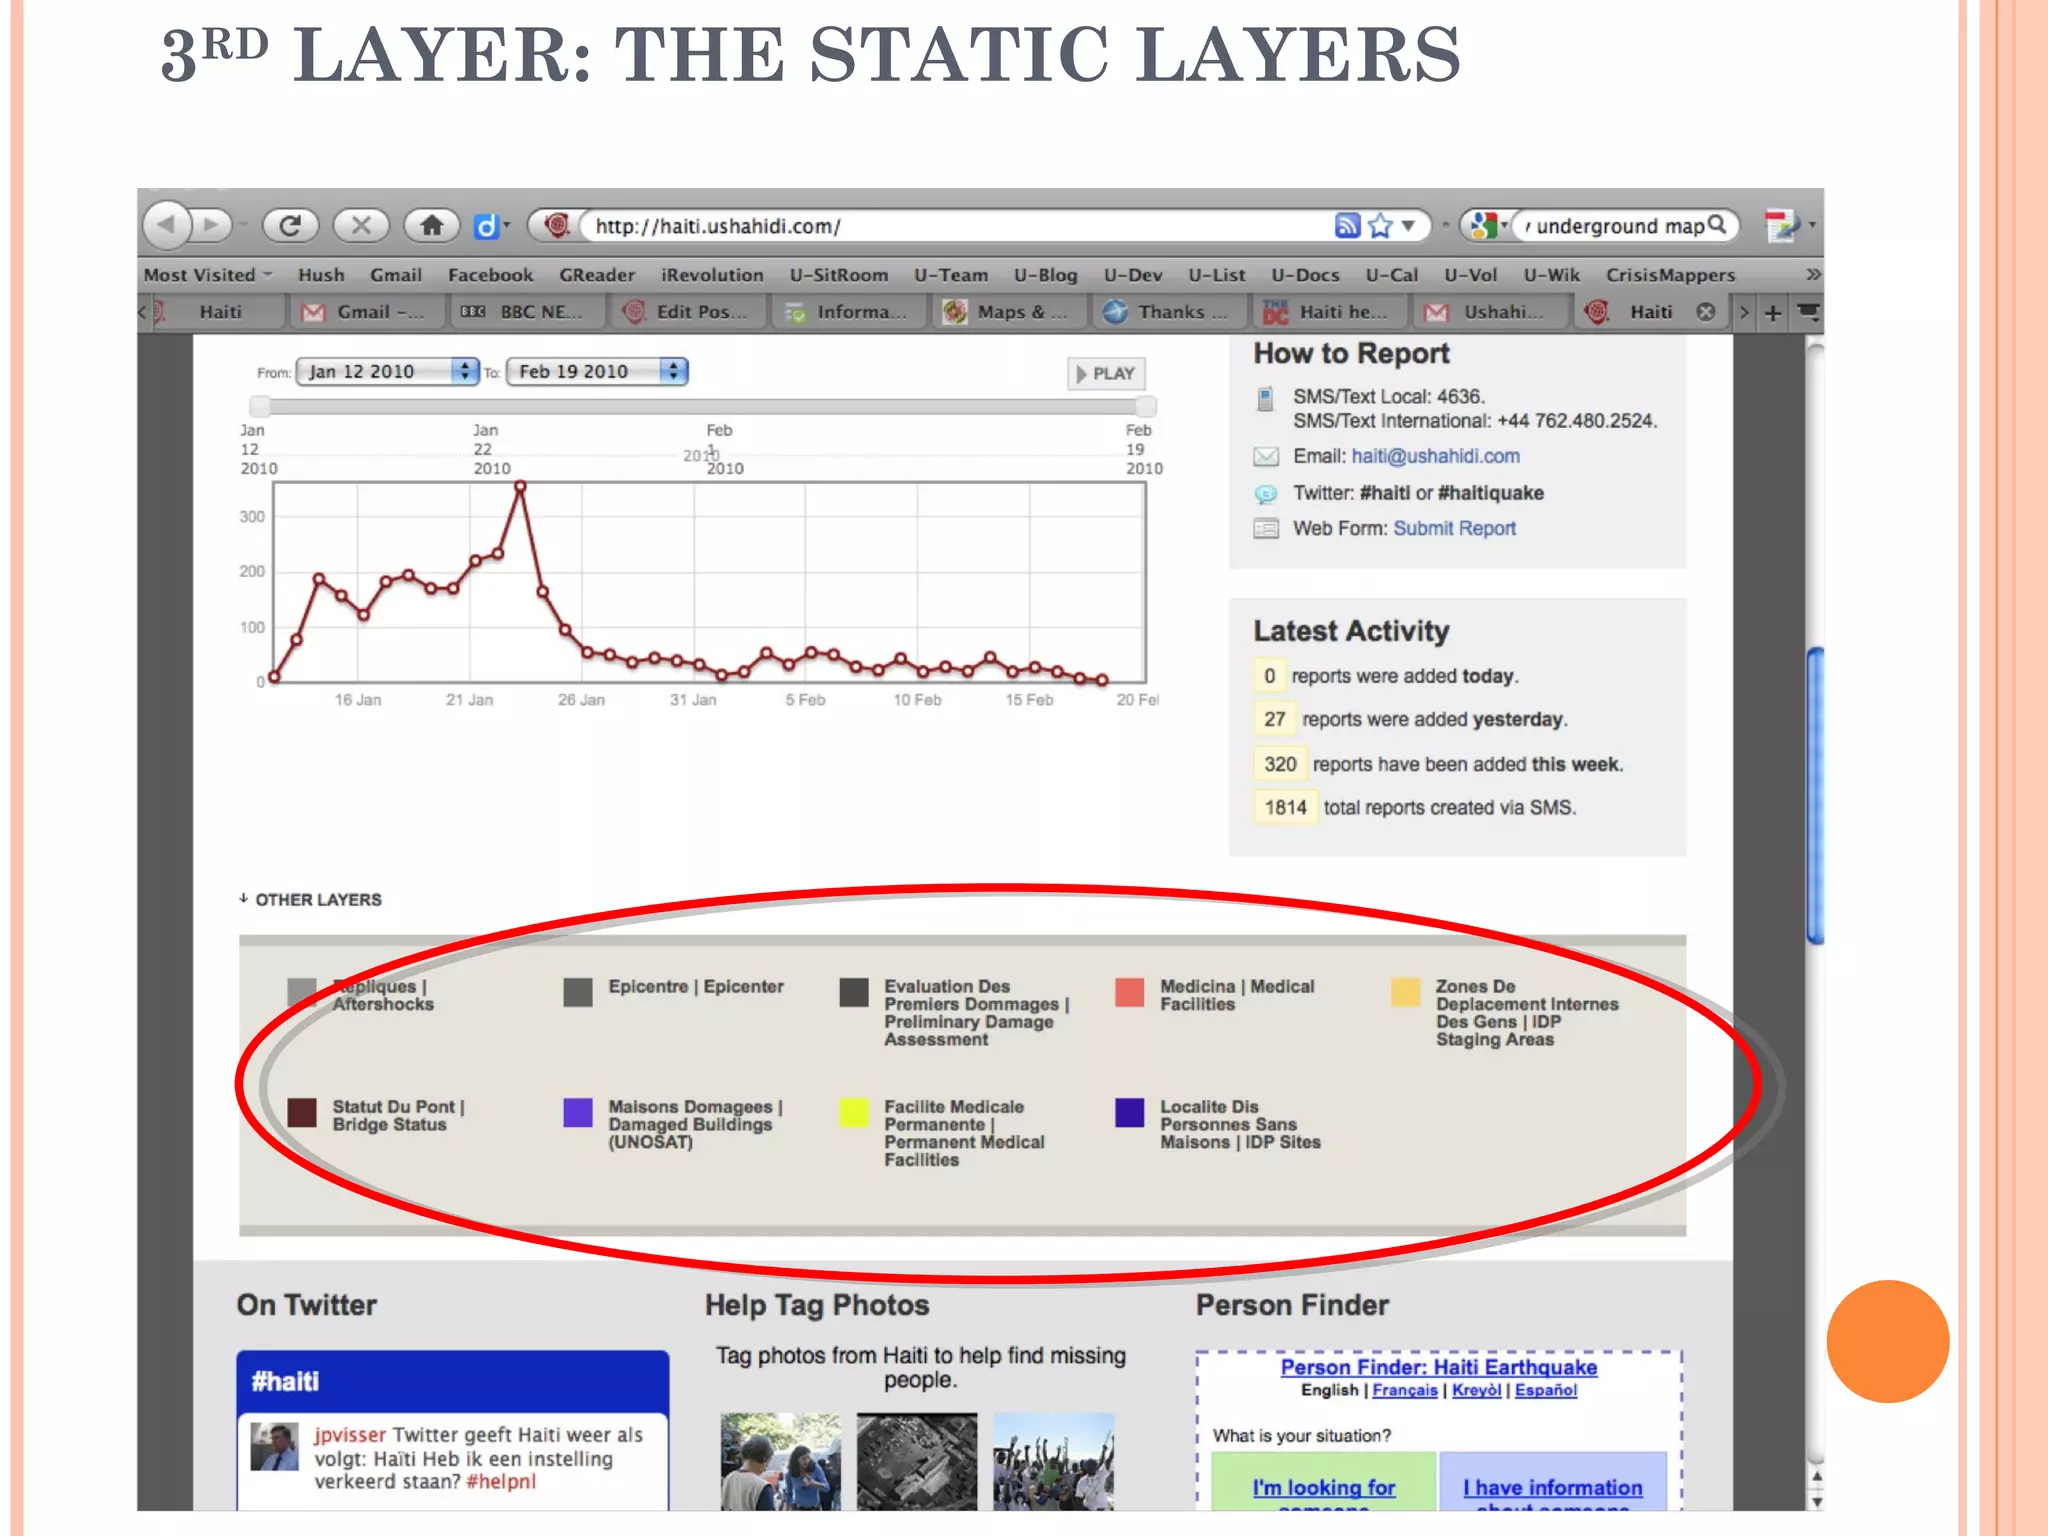Open the iRevolution bookmark

[x=712, y=275]
